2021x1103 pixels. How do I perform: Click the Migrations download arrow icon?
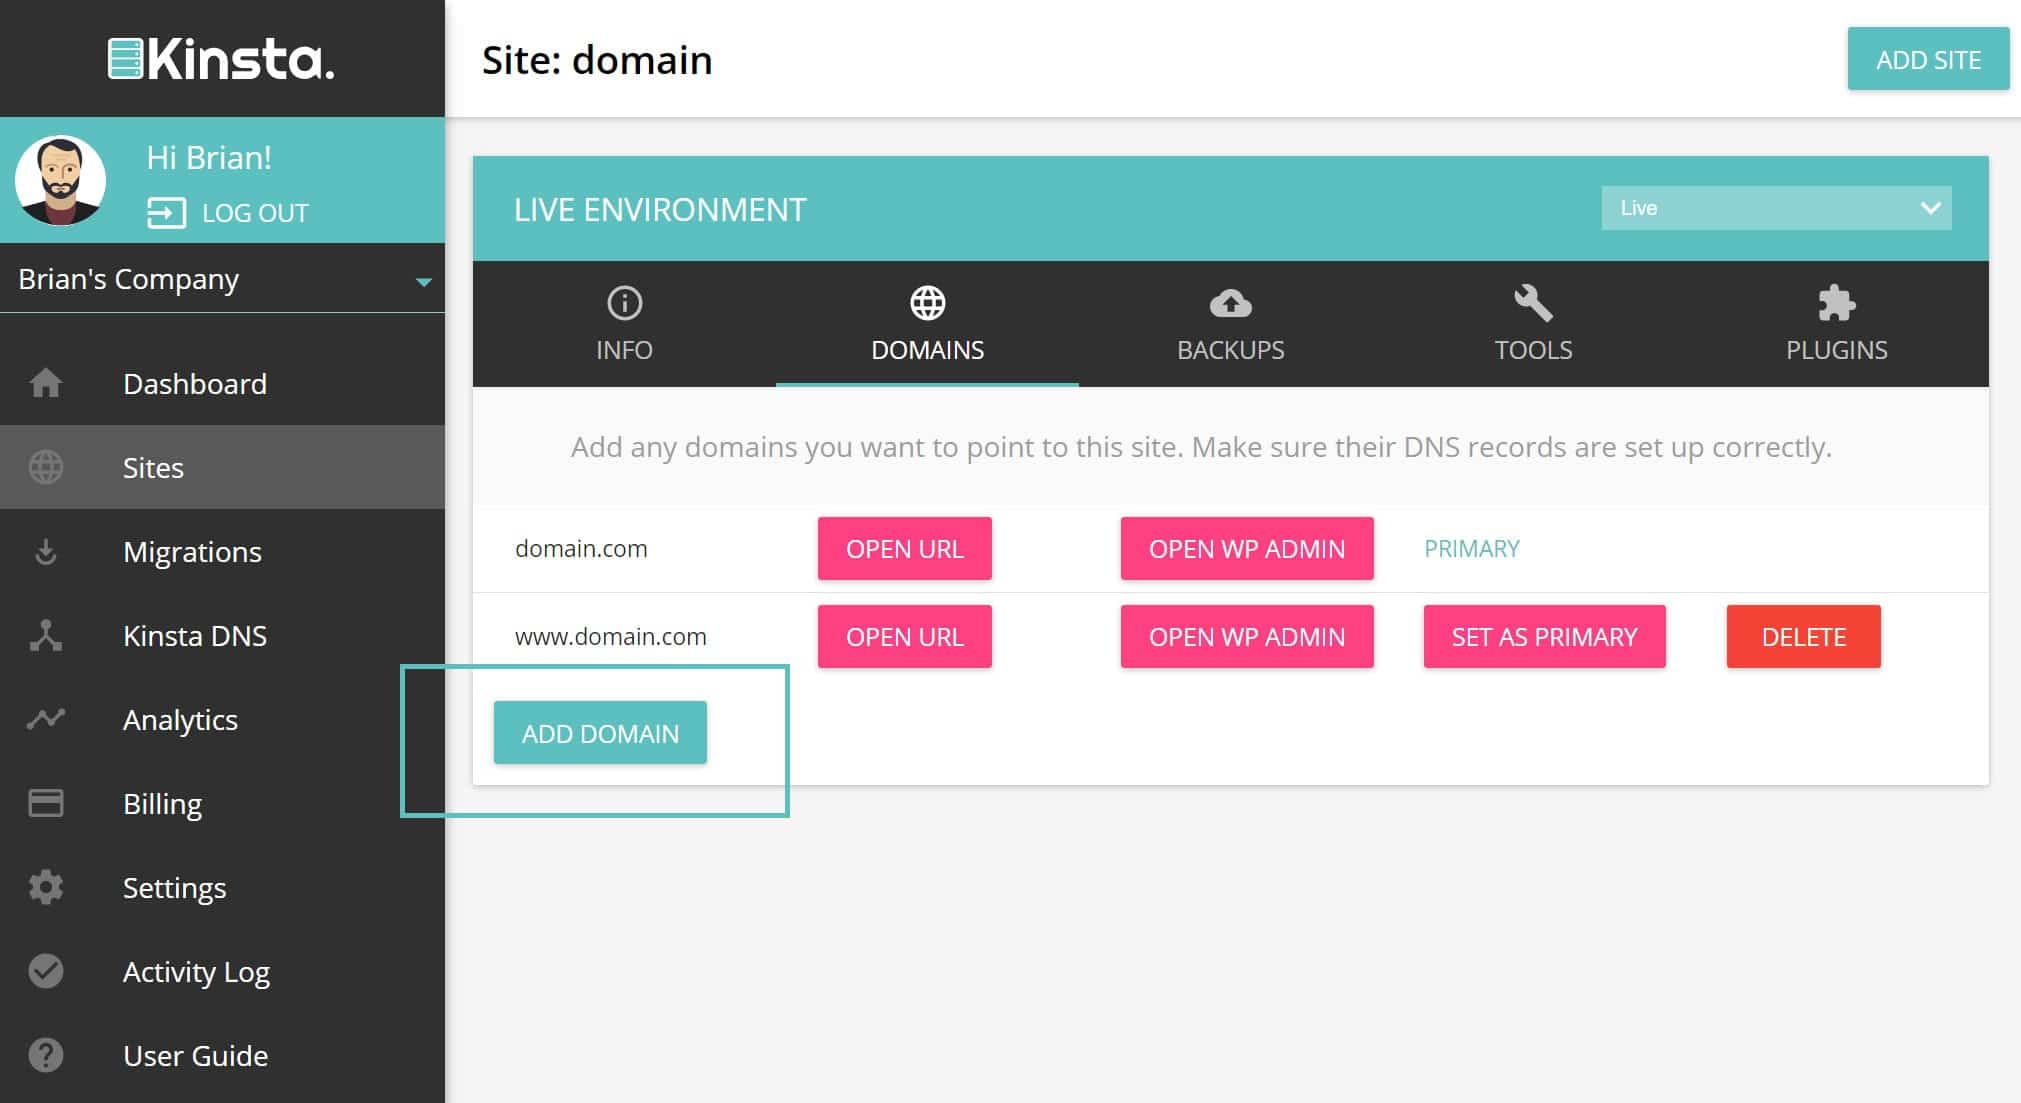(x=46, y=552)
